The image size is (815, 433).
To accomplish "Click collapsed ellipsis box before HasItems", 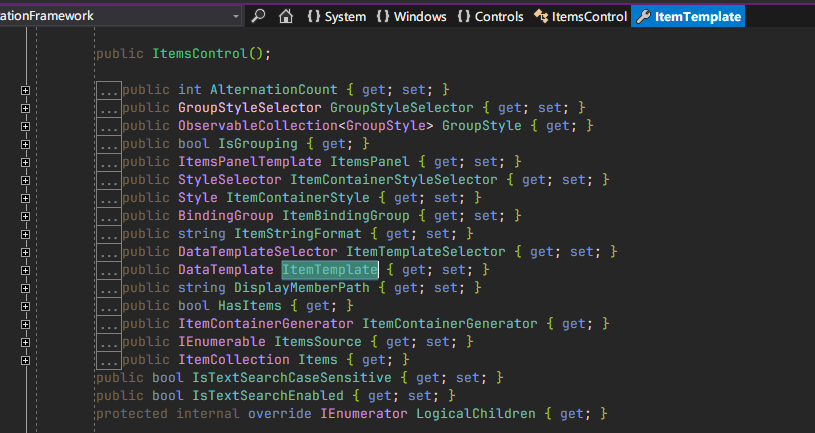I will (109, 306).
